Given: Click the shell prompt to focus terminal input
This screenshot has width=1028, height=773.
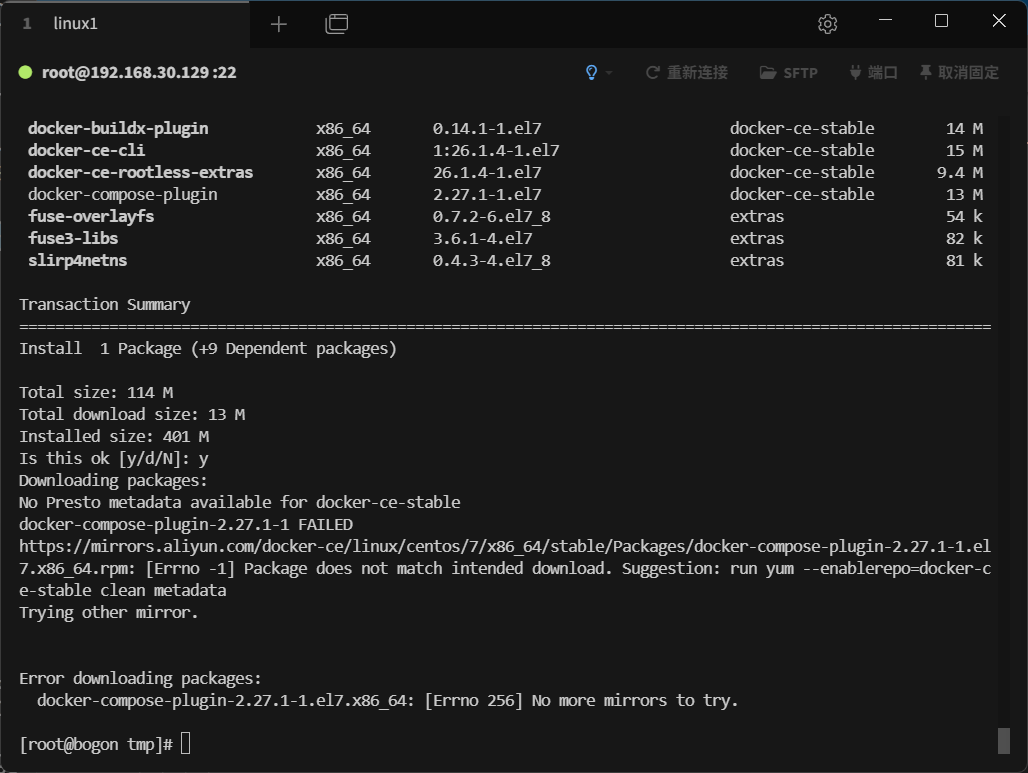Looking at the screenshot, I should [95, 744].
